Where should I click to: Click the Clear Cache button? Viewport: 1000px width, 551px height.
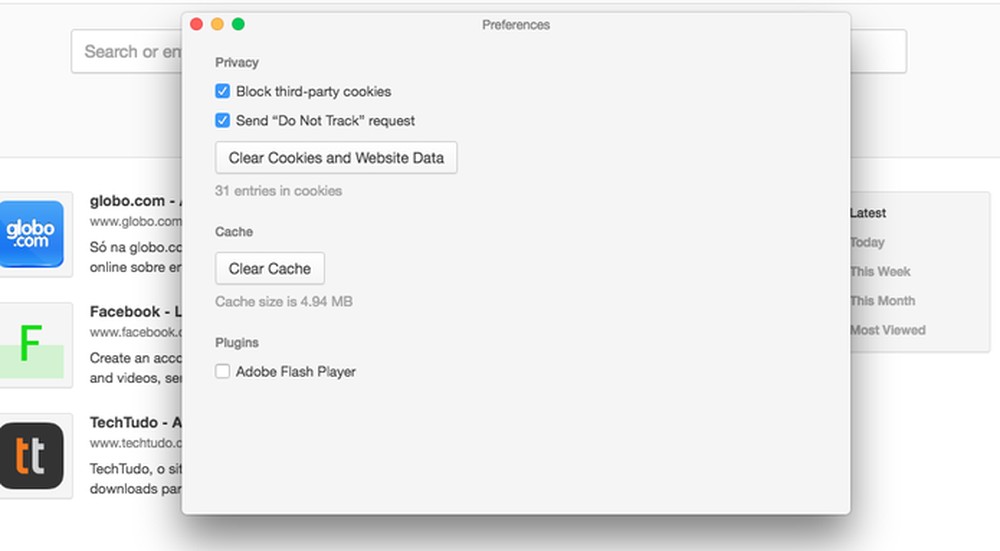click(270, 269)
